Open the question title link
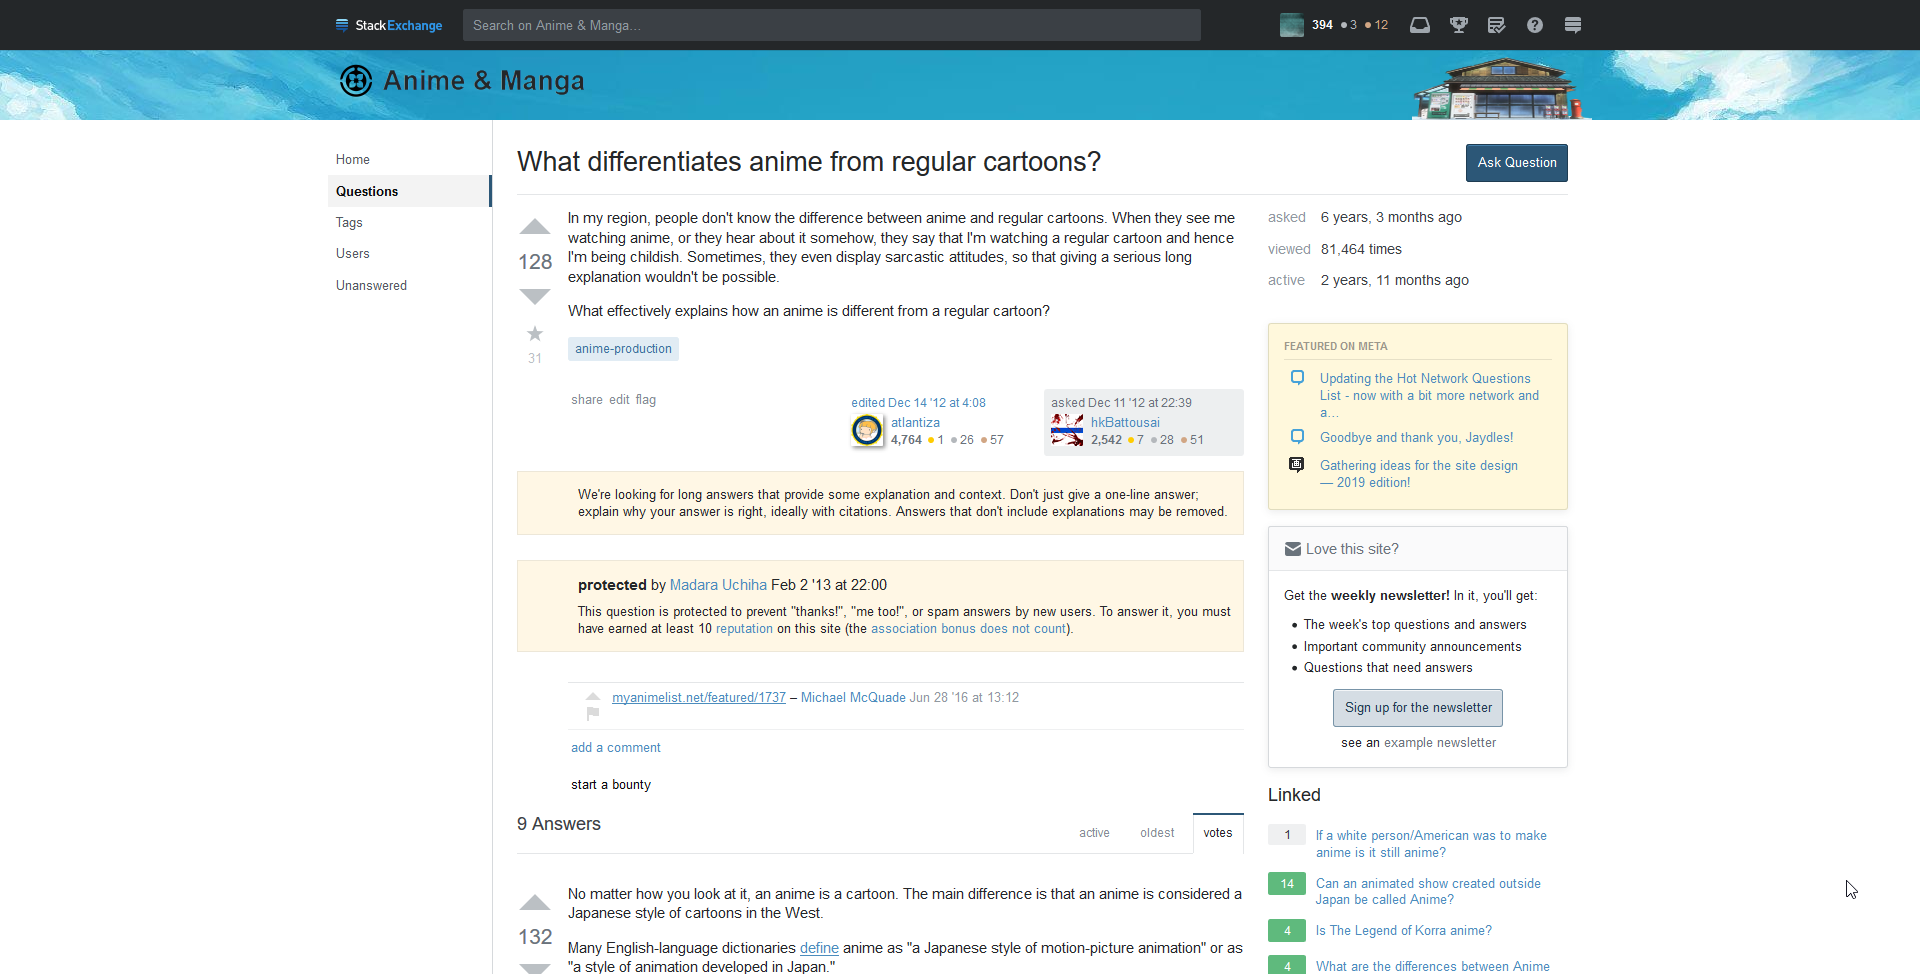 point(809,162)
